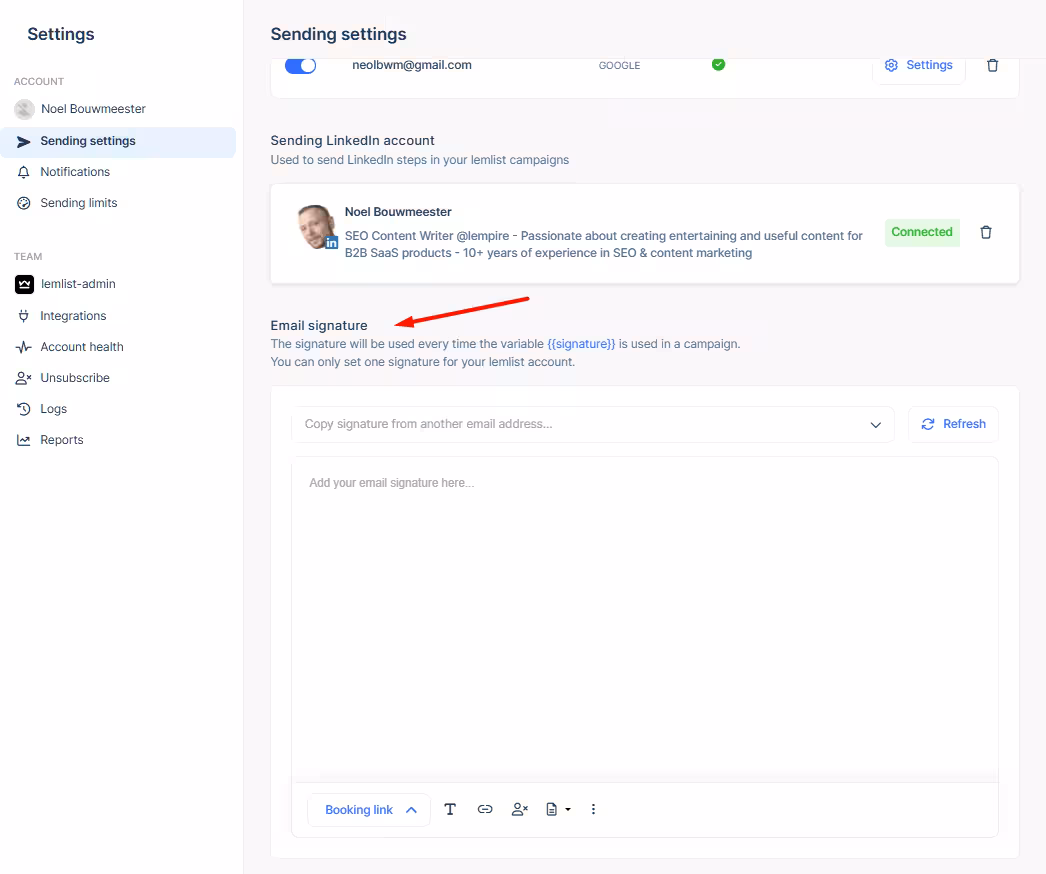The width and height of the screenshot is (1046, 874).
Task: Click the Refresh signature button
Action: pos(953,424)
